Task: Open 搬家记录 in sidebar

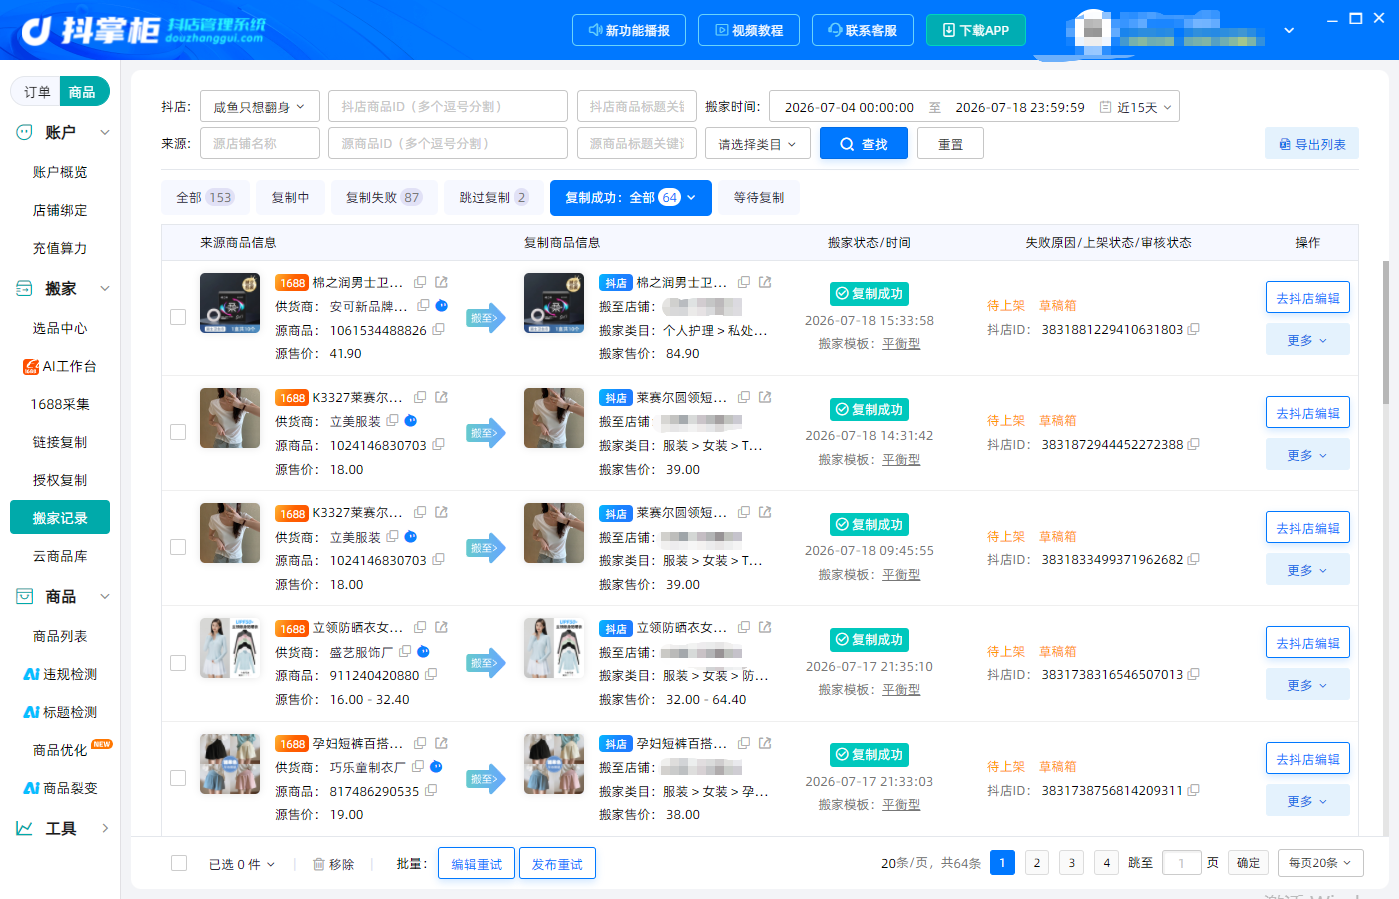Action: (60, 518)
